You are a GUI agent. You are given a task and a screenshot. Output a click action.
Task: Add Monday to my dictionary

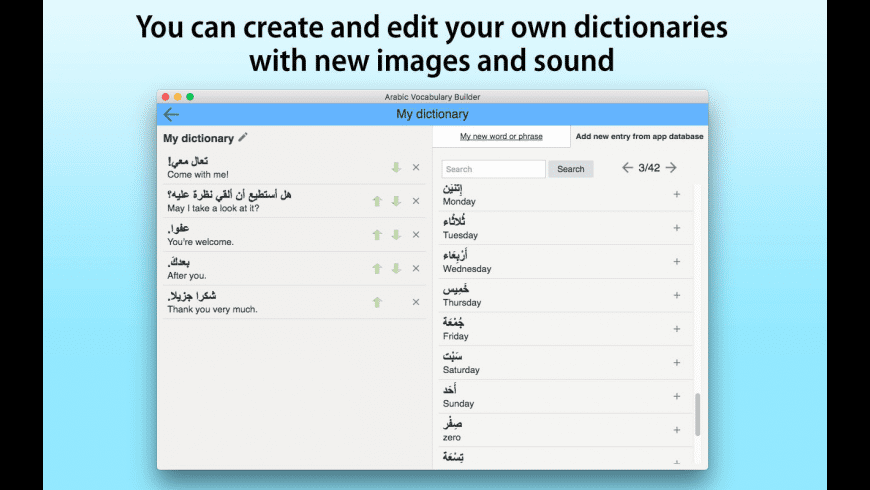point(676,194)
